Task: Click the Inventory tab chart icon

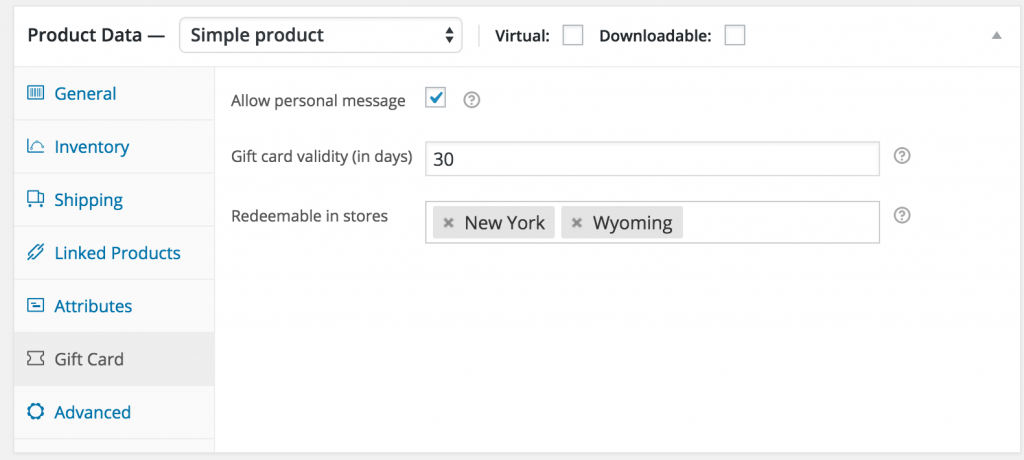Action: [36, 147]
